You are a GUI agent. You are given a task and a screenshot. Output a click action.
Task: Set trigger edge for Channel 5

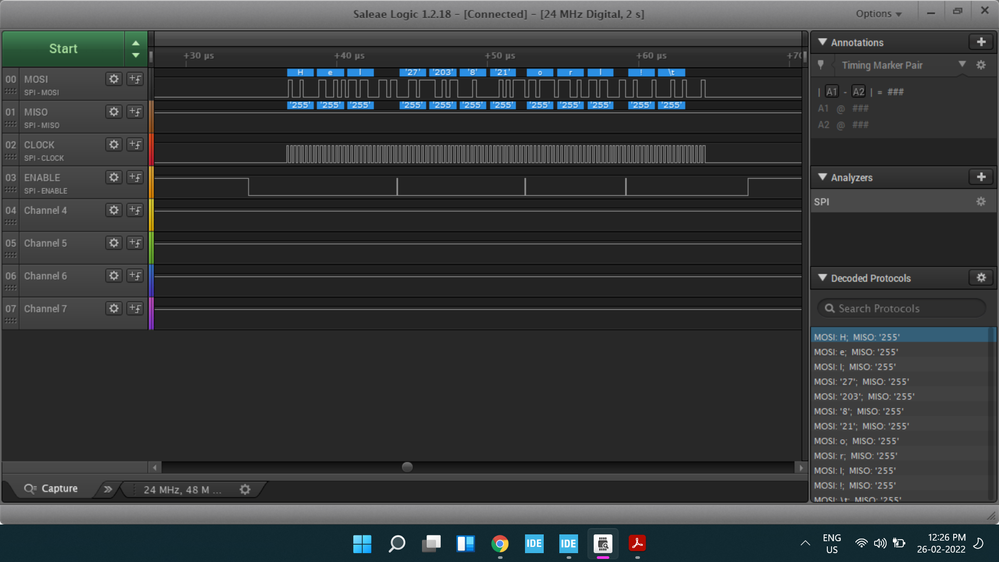point(135,243)
